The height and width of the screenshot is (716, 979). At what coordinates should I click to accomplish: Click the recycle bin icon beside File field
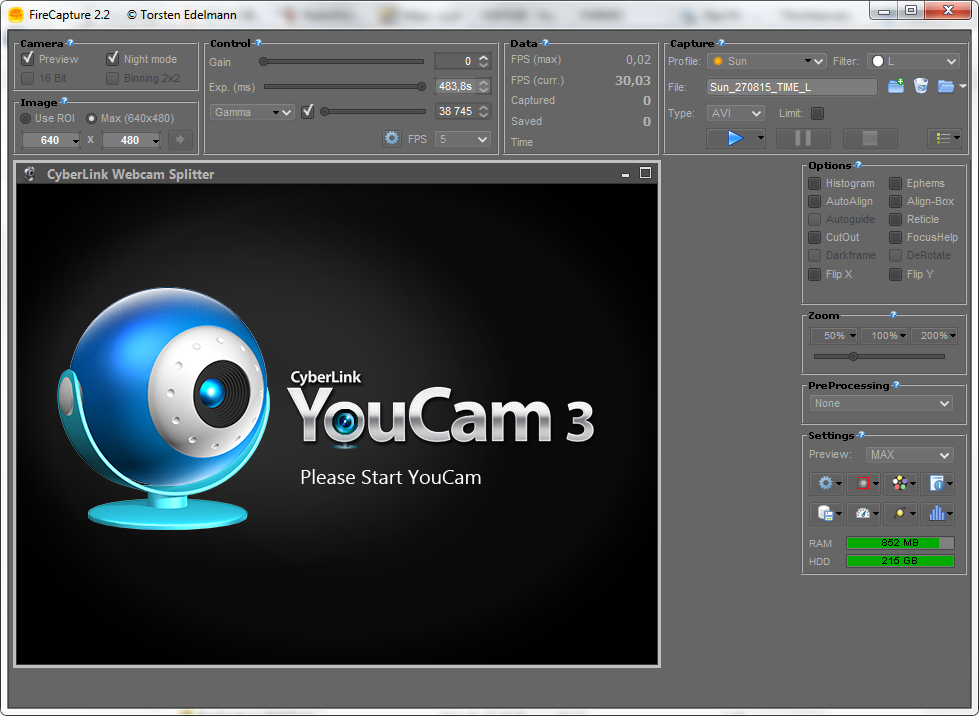(920, 87)
